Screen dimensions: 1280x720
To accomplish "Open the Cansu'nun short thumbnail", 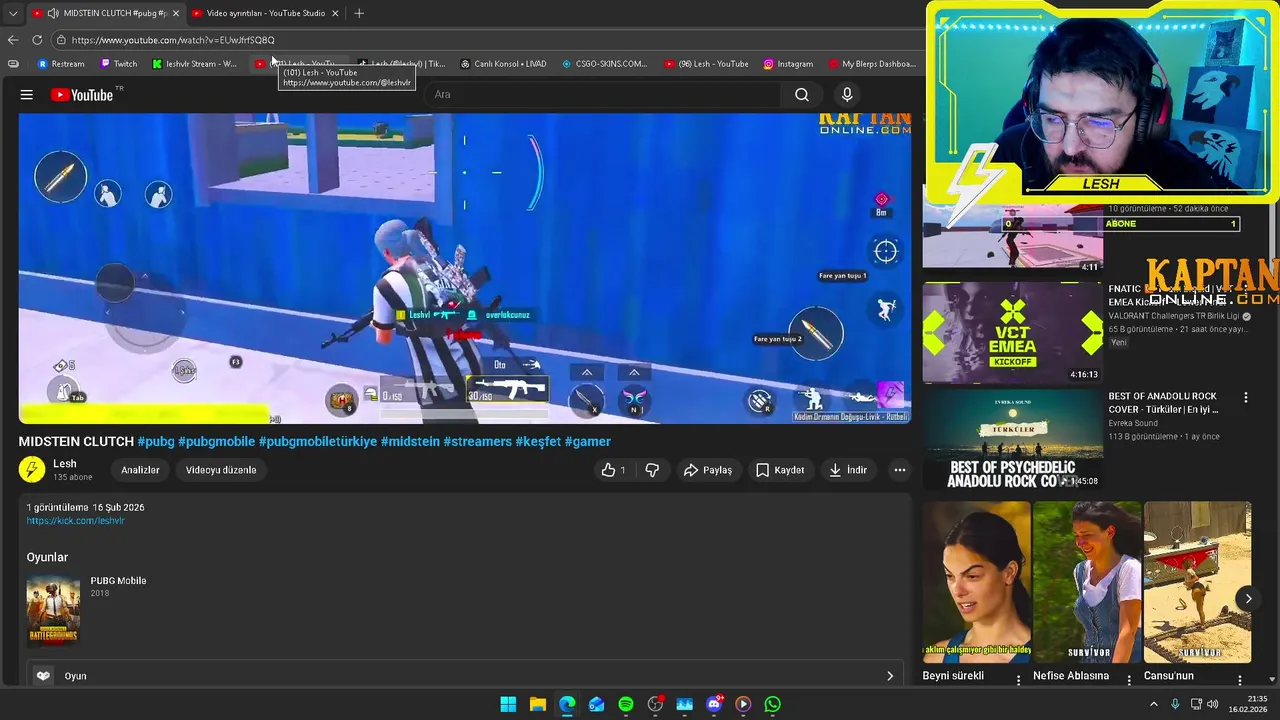I will [x=1197, y=582].
